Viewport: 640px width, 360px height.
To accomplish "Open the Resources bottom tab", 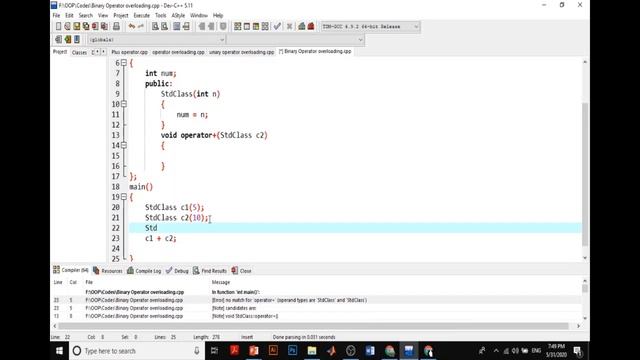I will click(108, 271).
